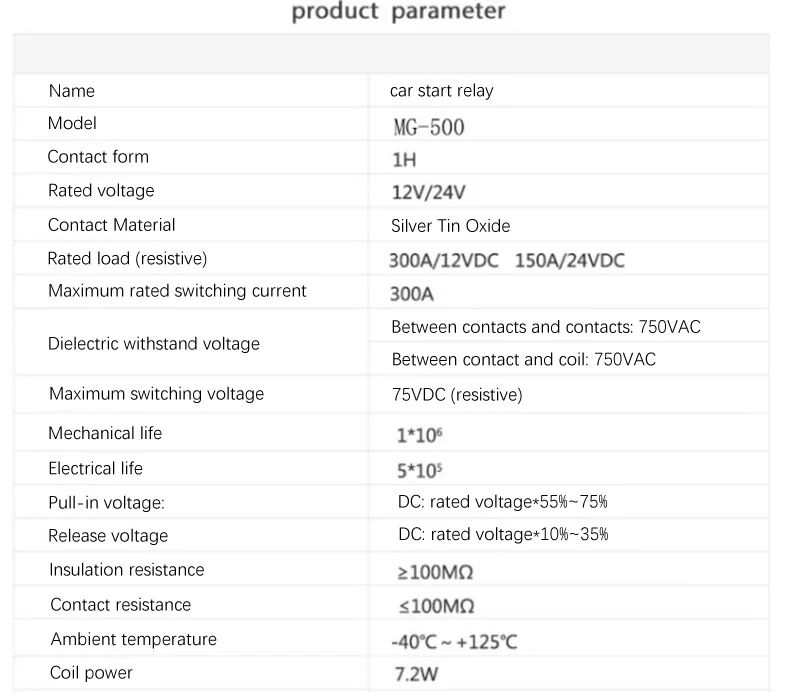Click the Ambient temperature -40℃~+125℃ value

tap(454, 642)
